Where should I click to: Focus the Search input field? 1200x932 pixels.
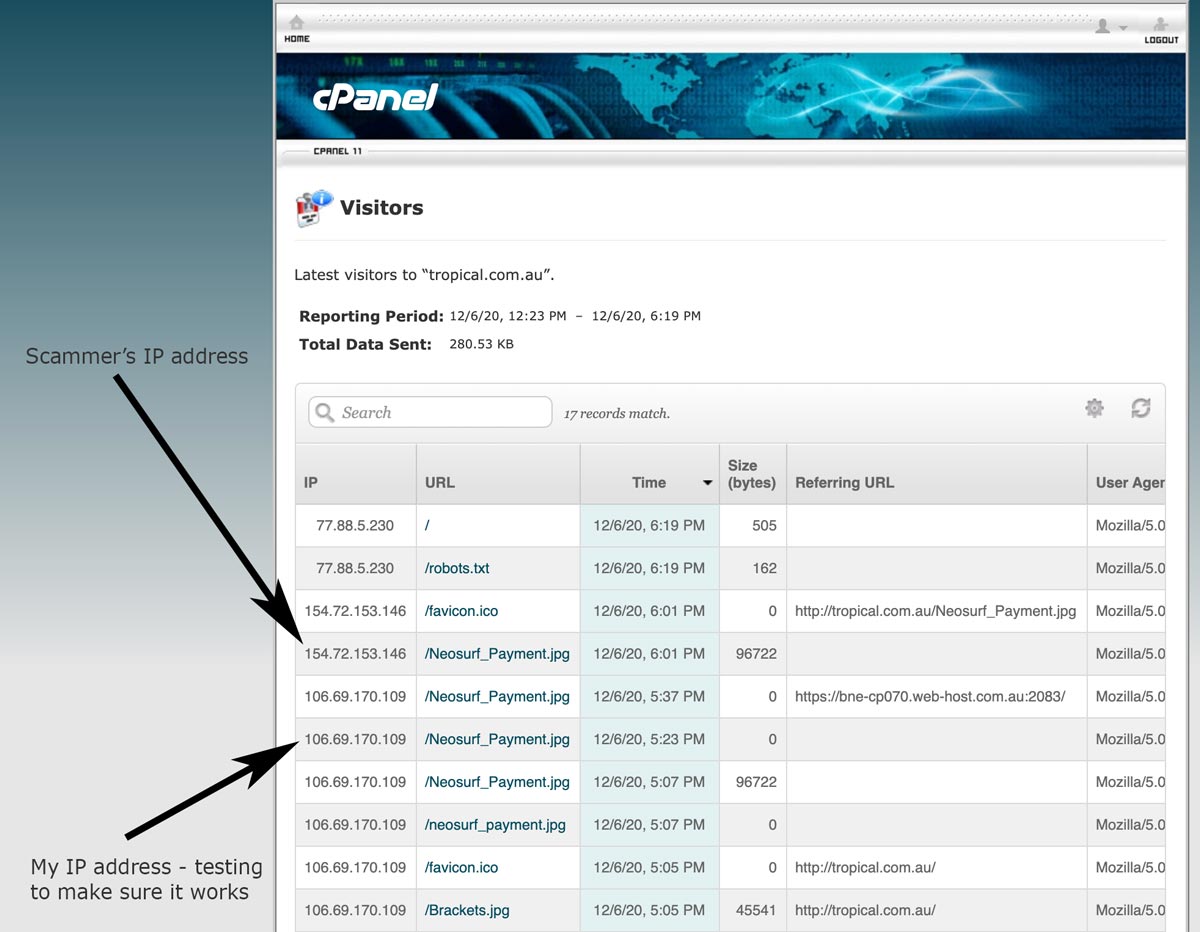click(440, 413)
